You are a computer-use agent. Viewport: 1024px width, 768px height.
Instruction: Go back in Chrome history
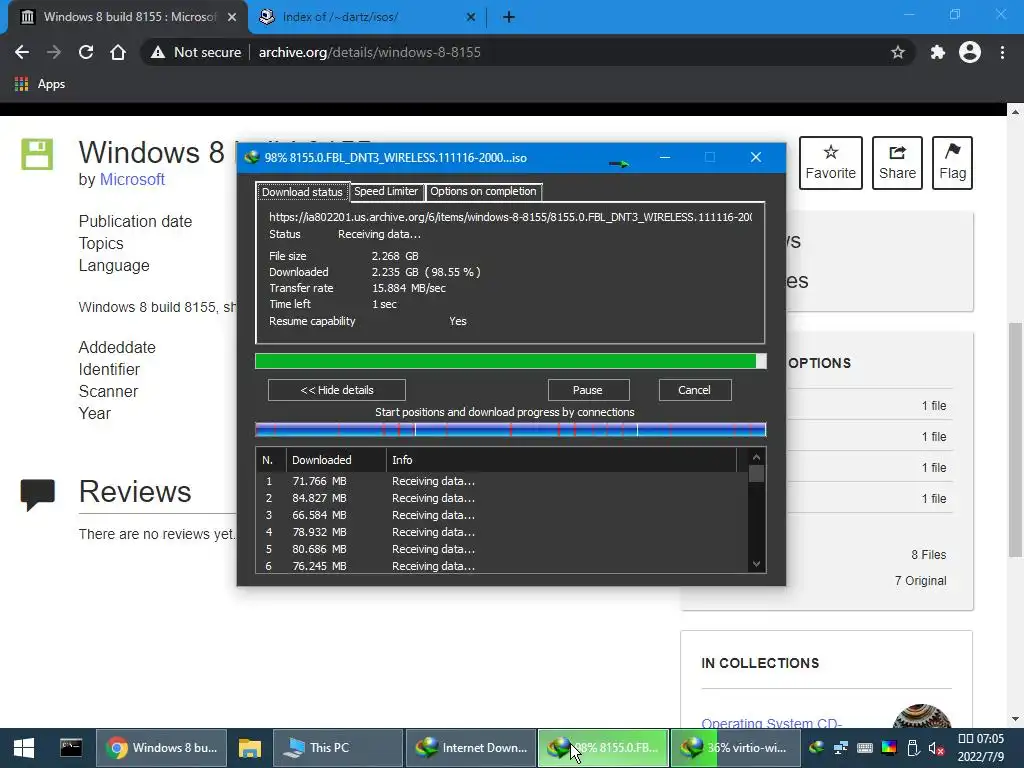22,52
